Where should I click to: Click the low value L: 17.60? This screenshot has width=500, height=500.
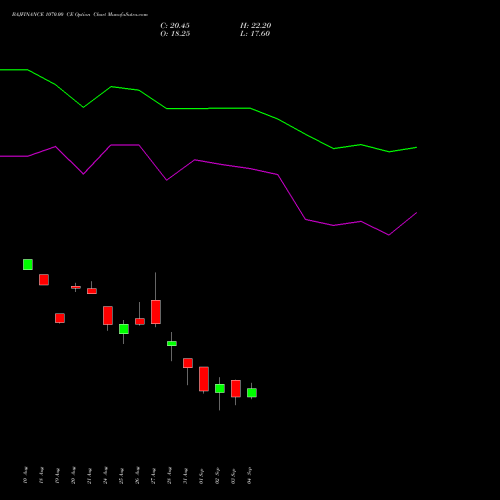[x=255, y=34]
